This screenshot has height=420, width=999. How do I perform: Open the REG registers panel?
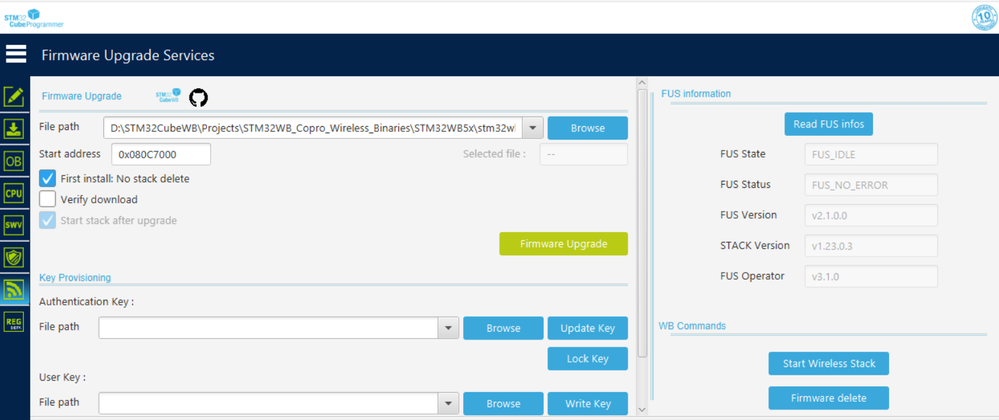(x=14, y=322)
